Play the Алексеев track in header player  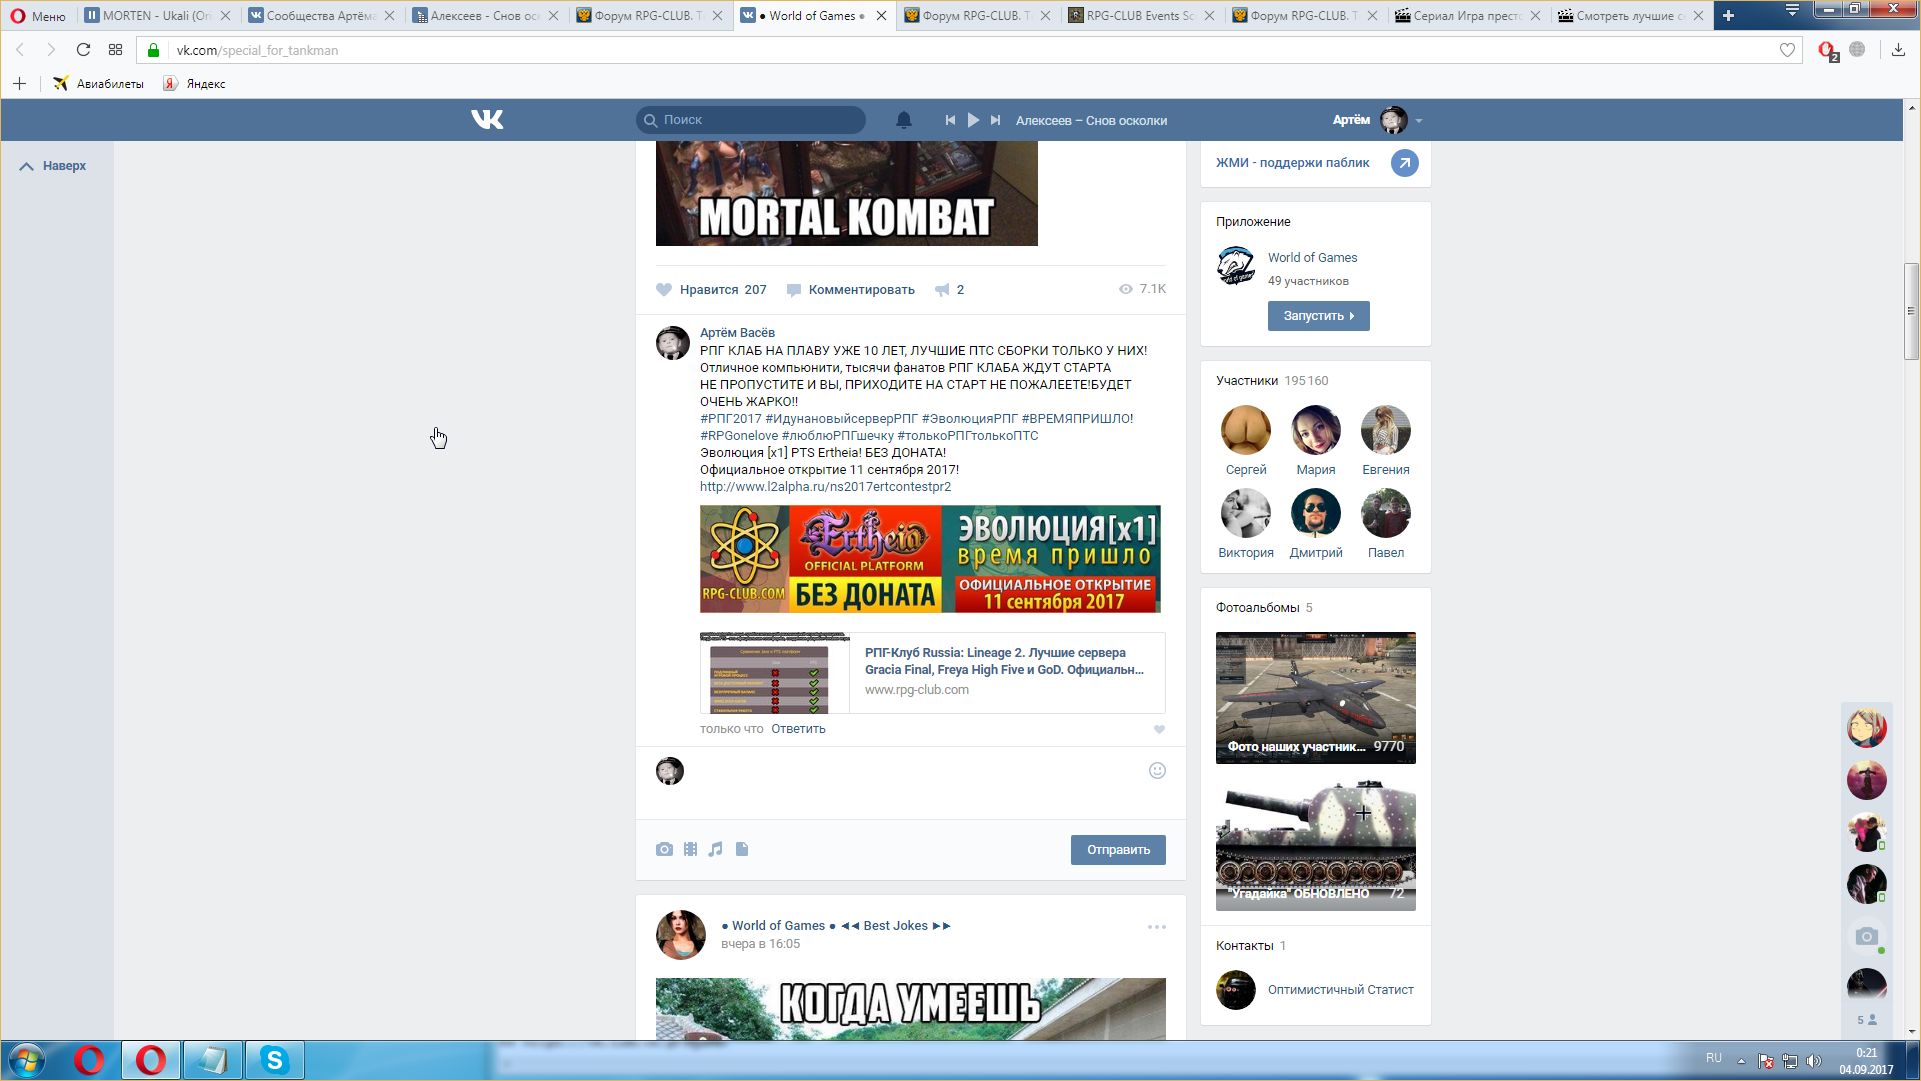[x=973, y=120]
